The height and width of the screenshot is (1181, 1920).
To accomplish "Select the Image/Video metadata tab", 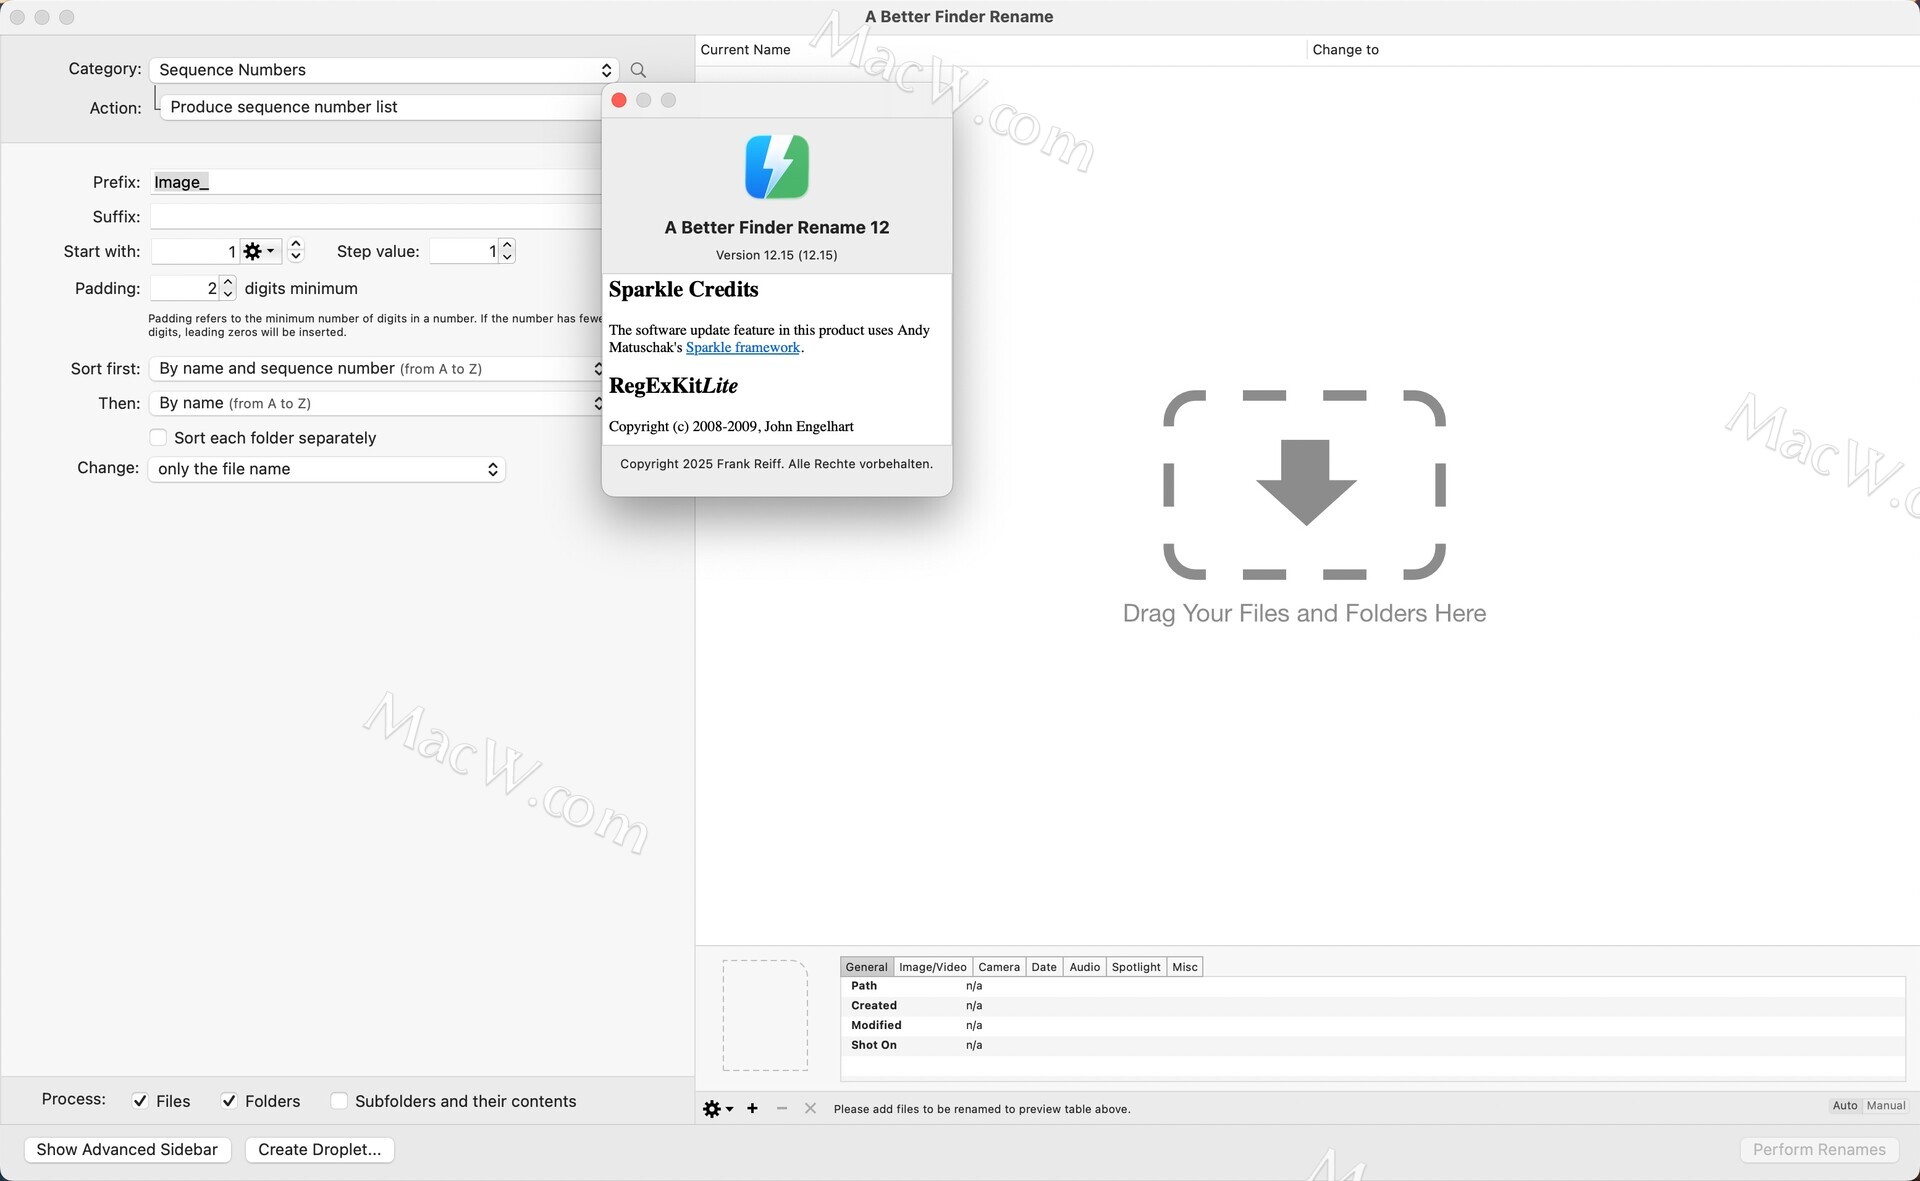I will [932, 967].
